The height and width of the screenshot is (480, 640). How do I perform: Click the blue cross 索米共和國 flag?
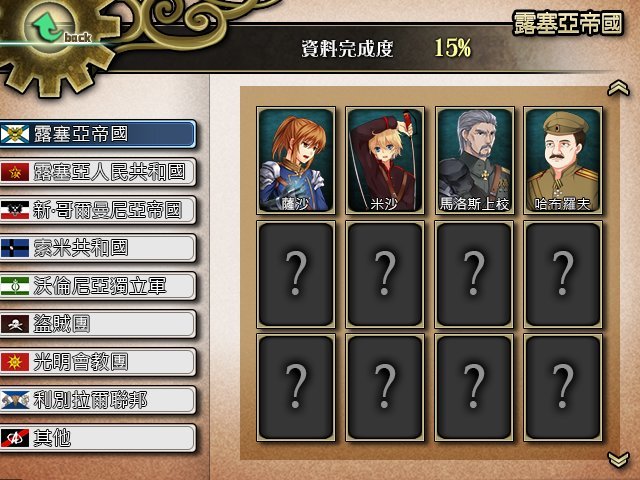[15, 248]
